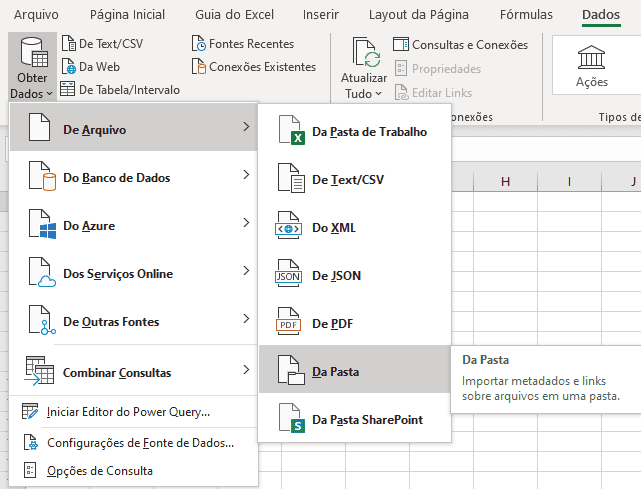The image size is (641, 489).
Task: Click the greyed Propriedades icon
Action: point(401,68)
